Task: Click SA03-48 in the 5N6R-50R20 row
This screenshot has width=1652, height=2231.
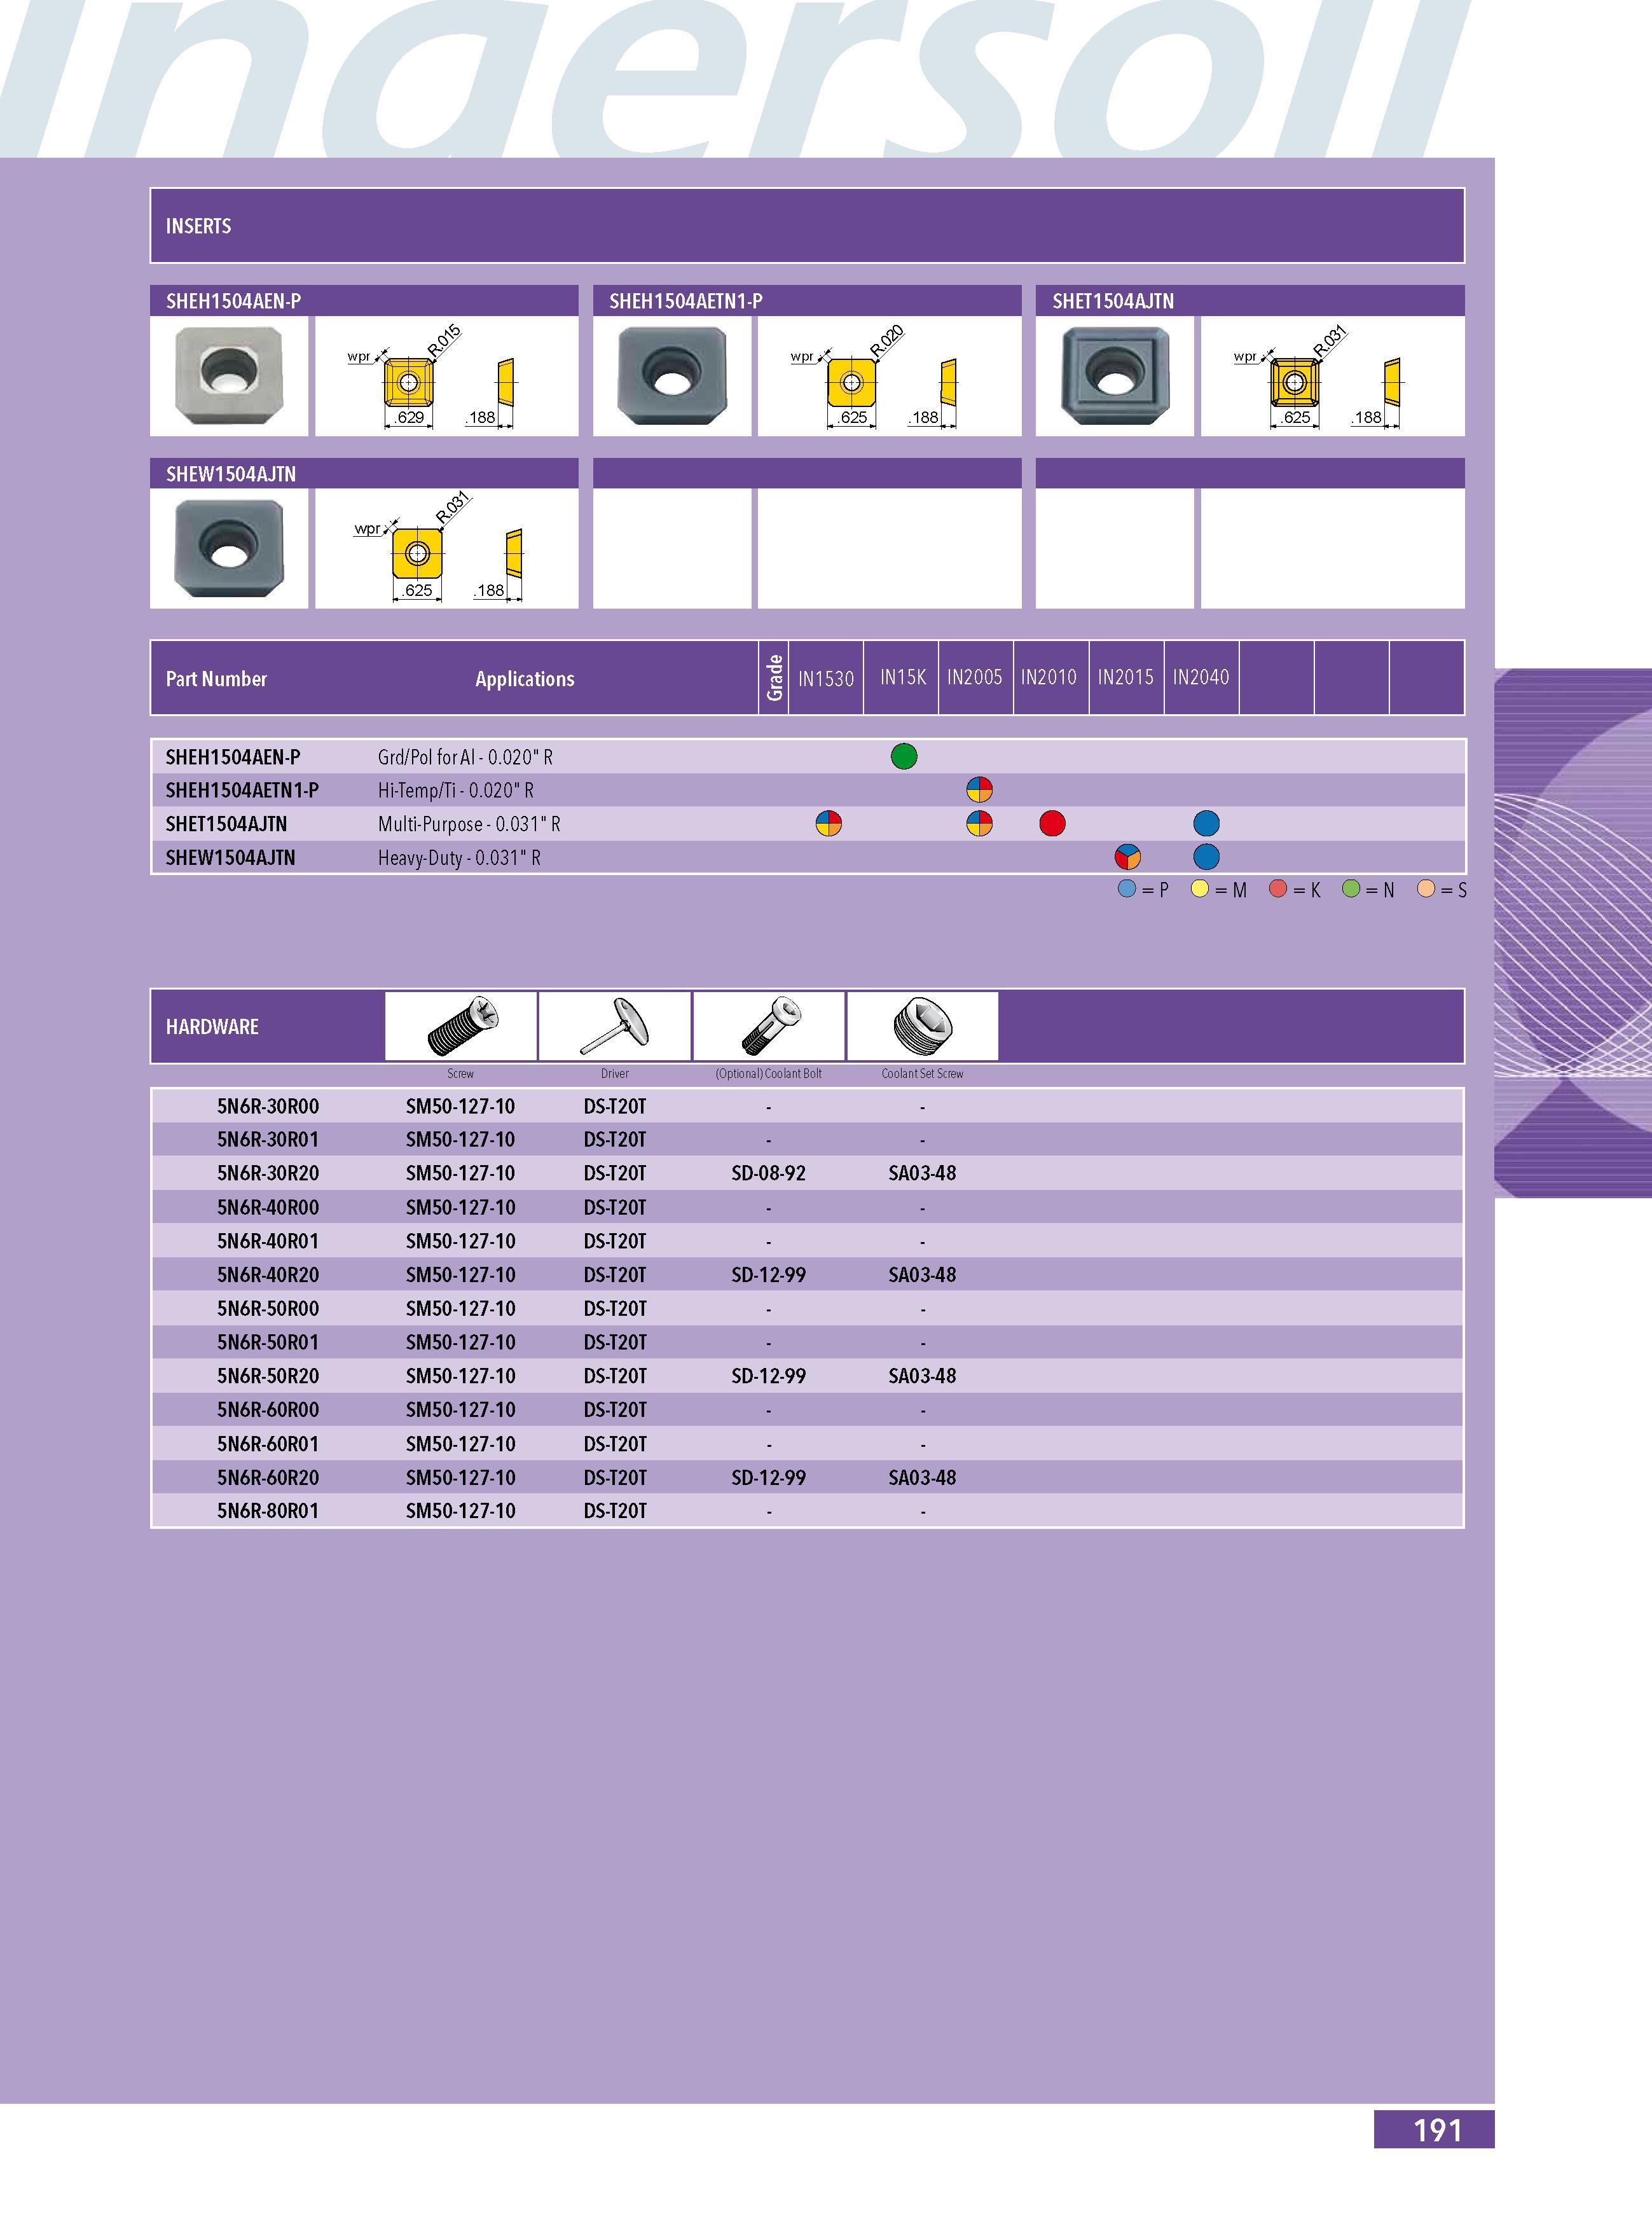Action: click(x=922, y=1376)
